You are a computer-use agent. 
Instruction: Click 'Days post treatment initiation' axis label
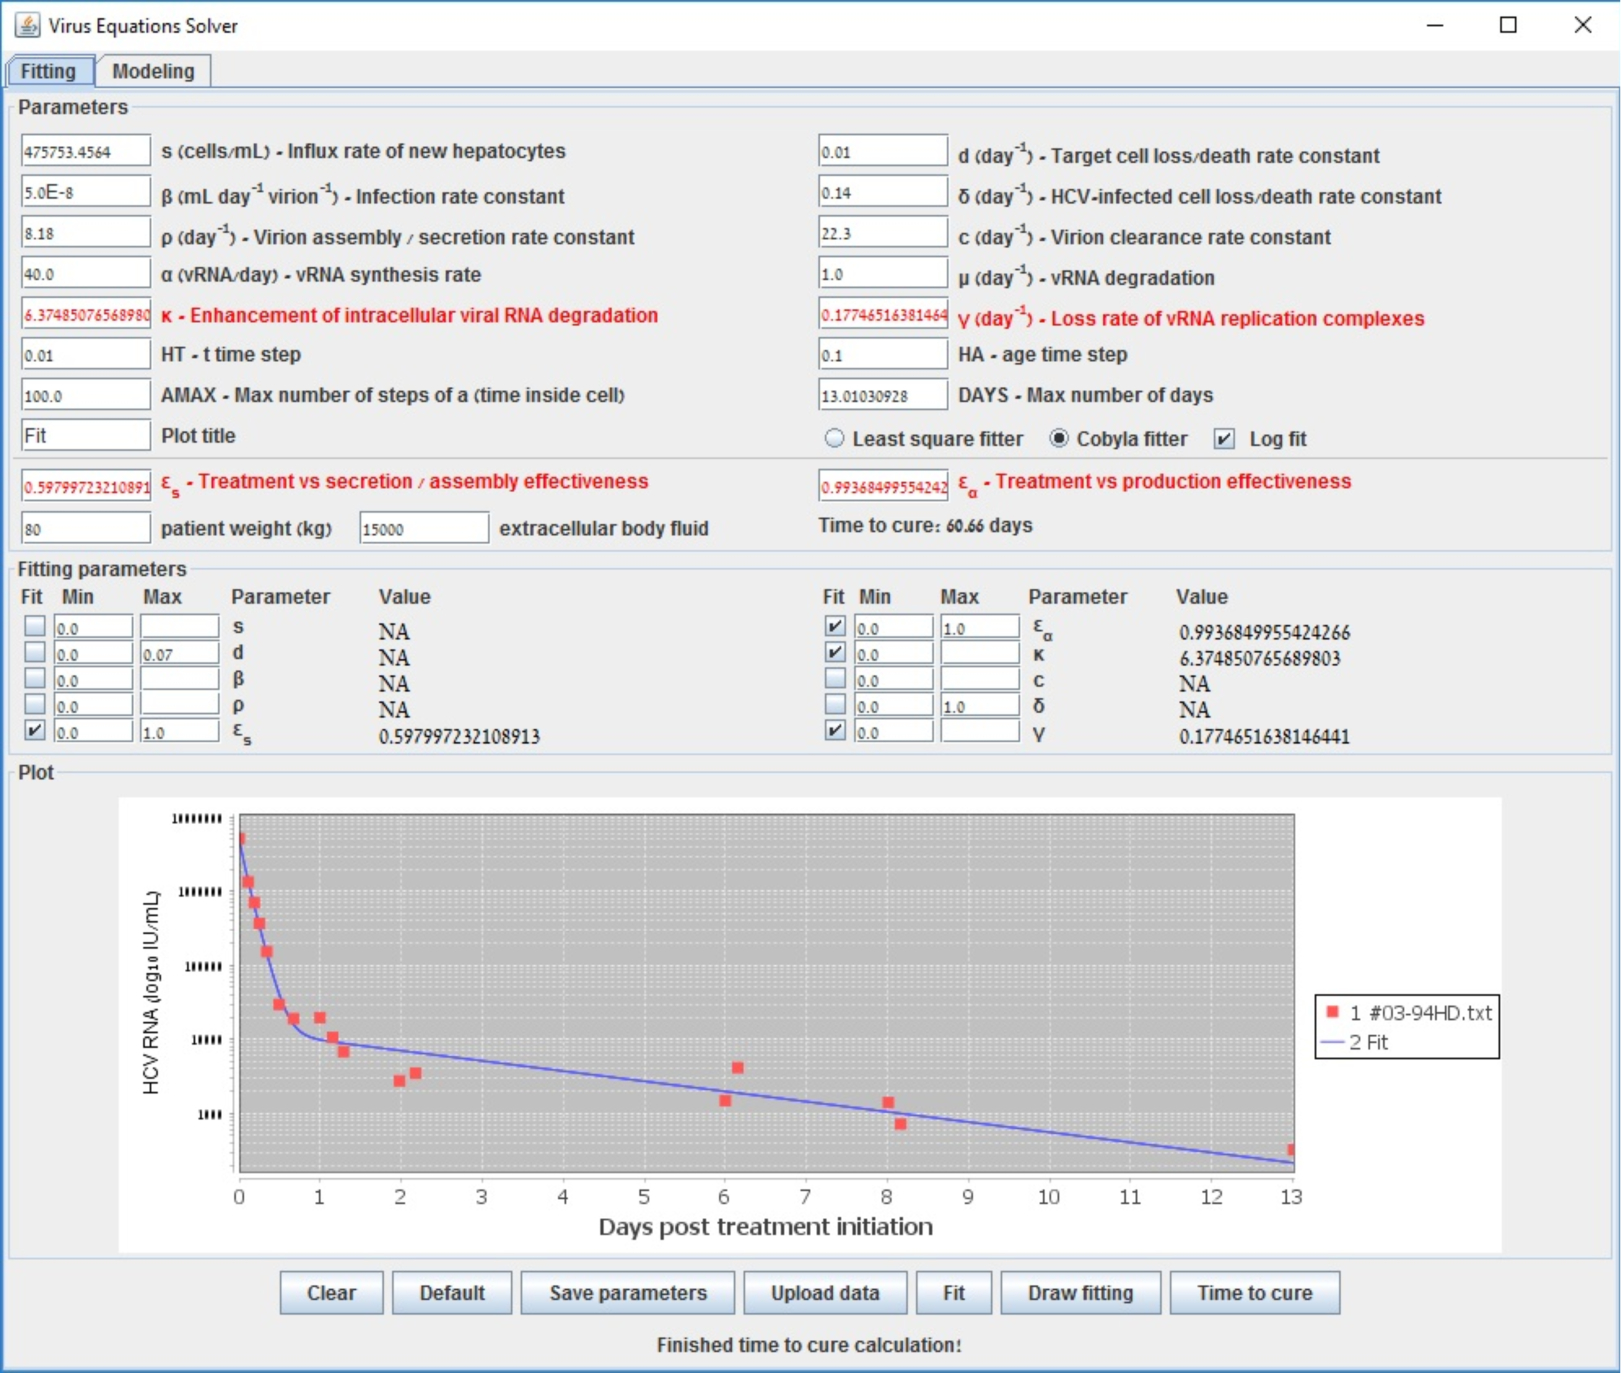[765, 1227]
